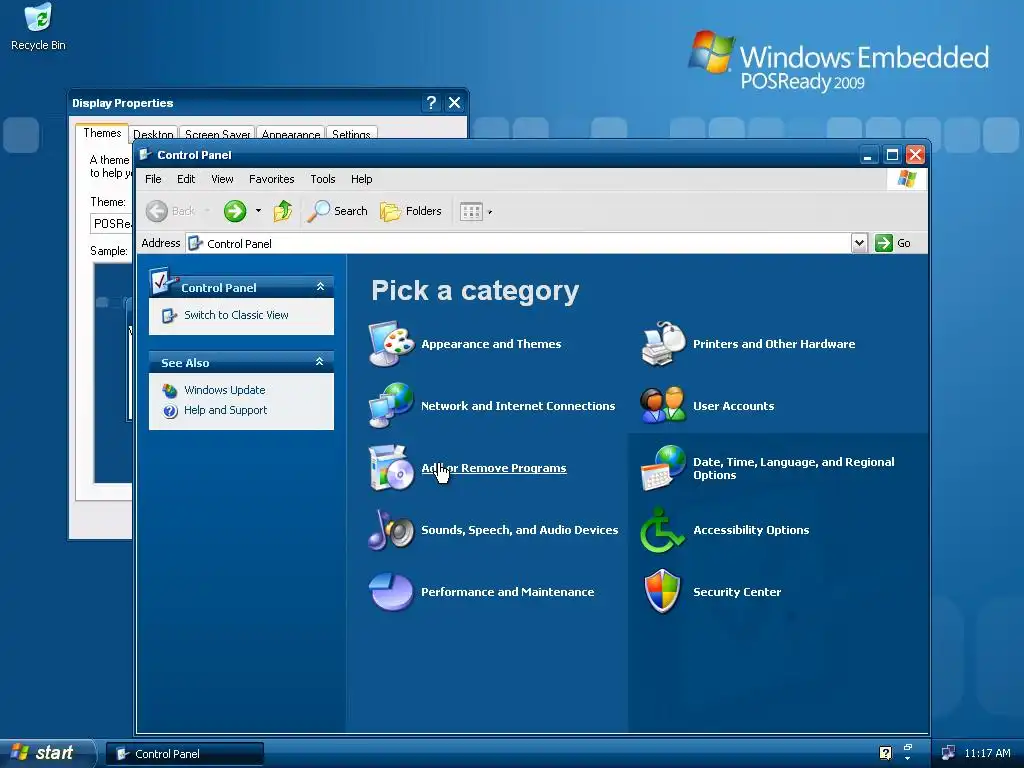Image resolution: width=1024 pixels, height=768 pixels.
Task: Open the Security Center shield icon
Action: click(x=663, y=592)
